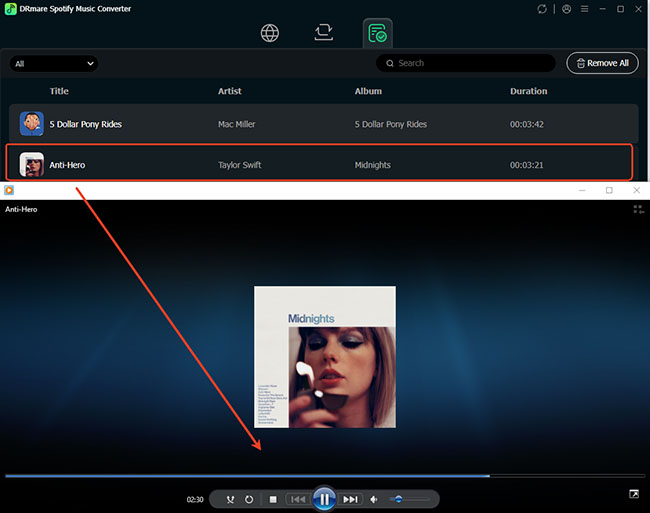Click the Taylor Swift artist cell
Viewport: 650px width, 513px height.
click(x=240, y=165)
